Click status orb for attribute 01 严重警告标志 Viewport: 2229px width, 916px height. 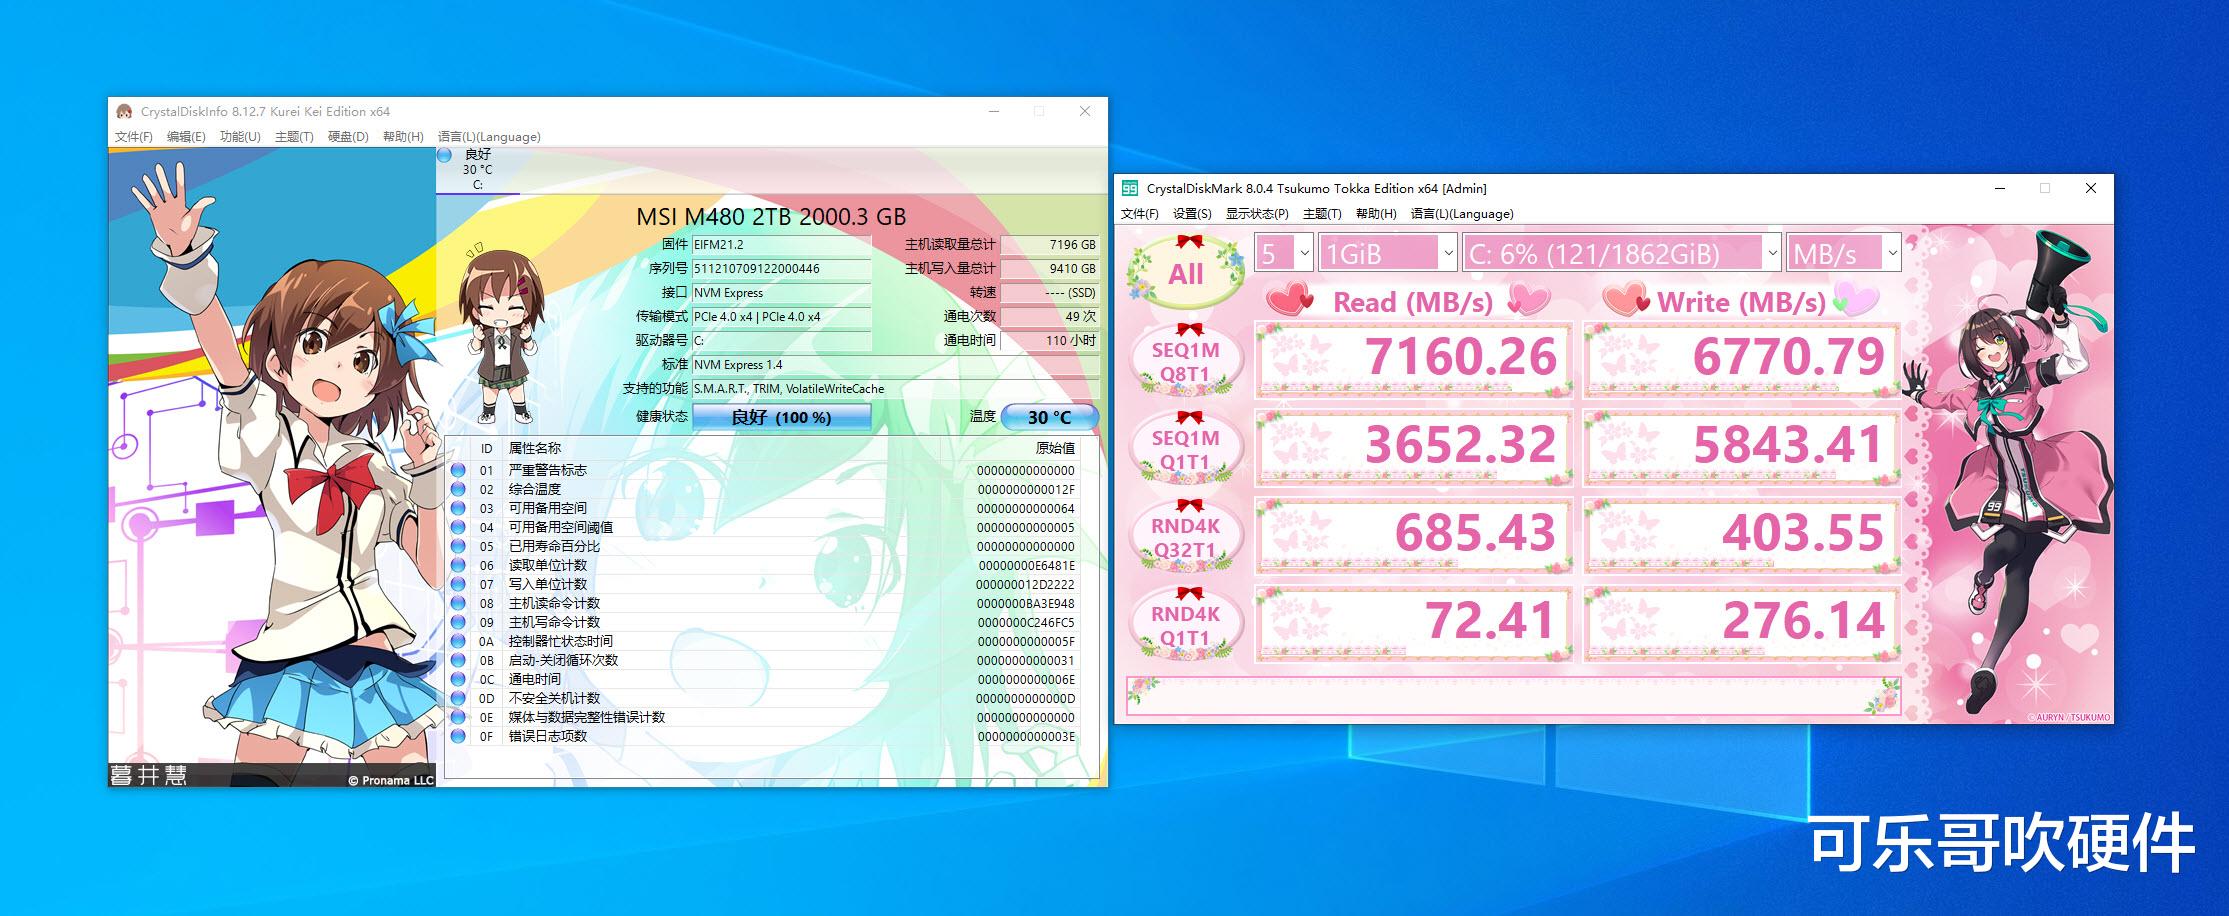click(458, 470)
